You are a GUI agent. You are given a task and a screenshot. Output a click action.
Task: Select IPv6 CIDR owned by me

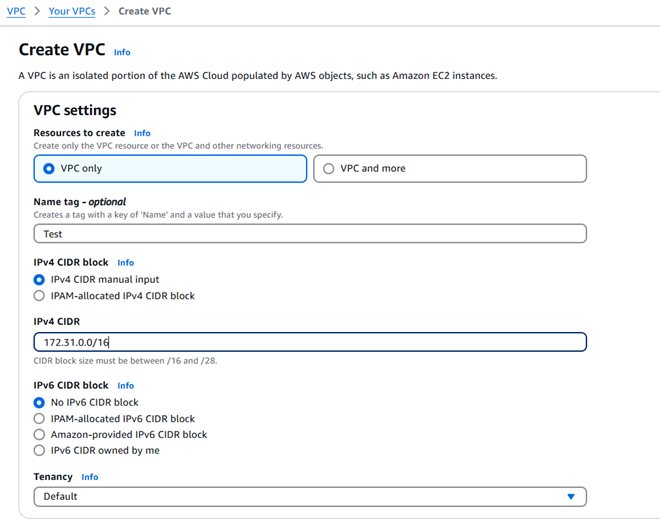40,451
